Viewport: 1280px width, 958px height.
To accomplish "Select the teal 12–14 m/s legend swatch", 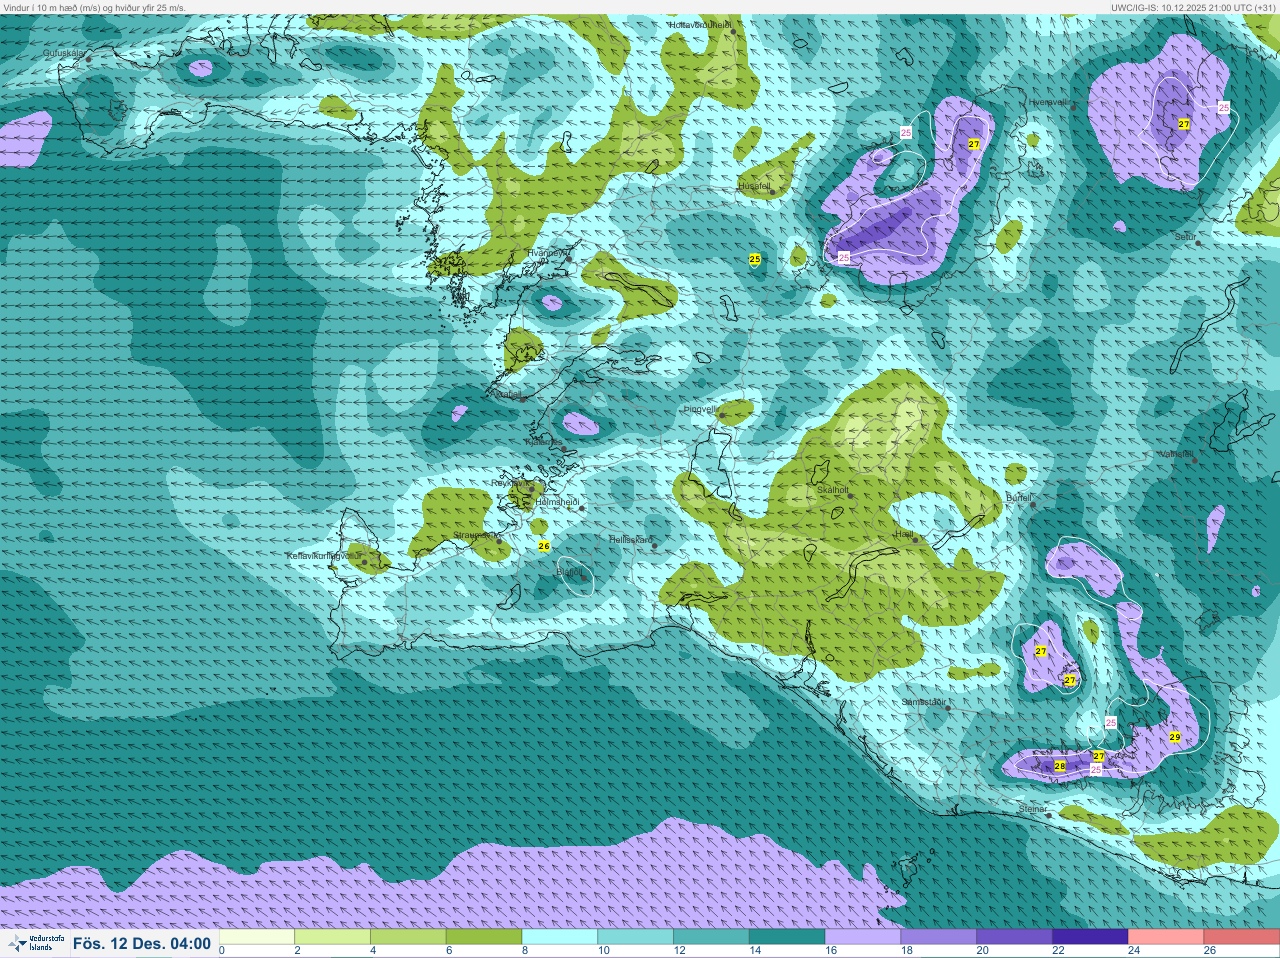I will [711, 937].
